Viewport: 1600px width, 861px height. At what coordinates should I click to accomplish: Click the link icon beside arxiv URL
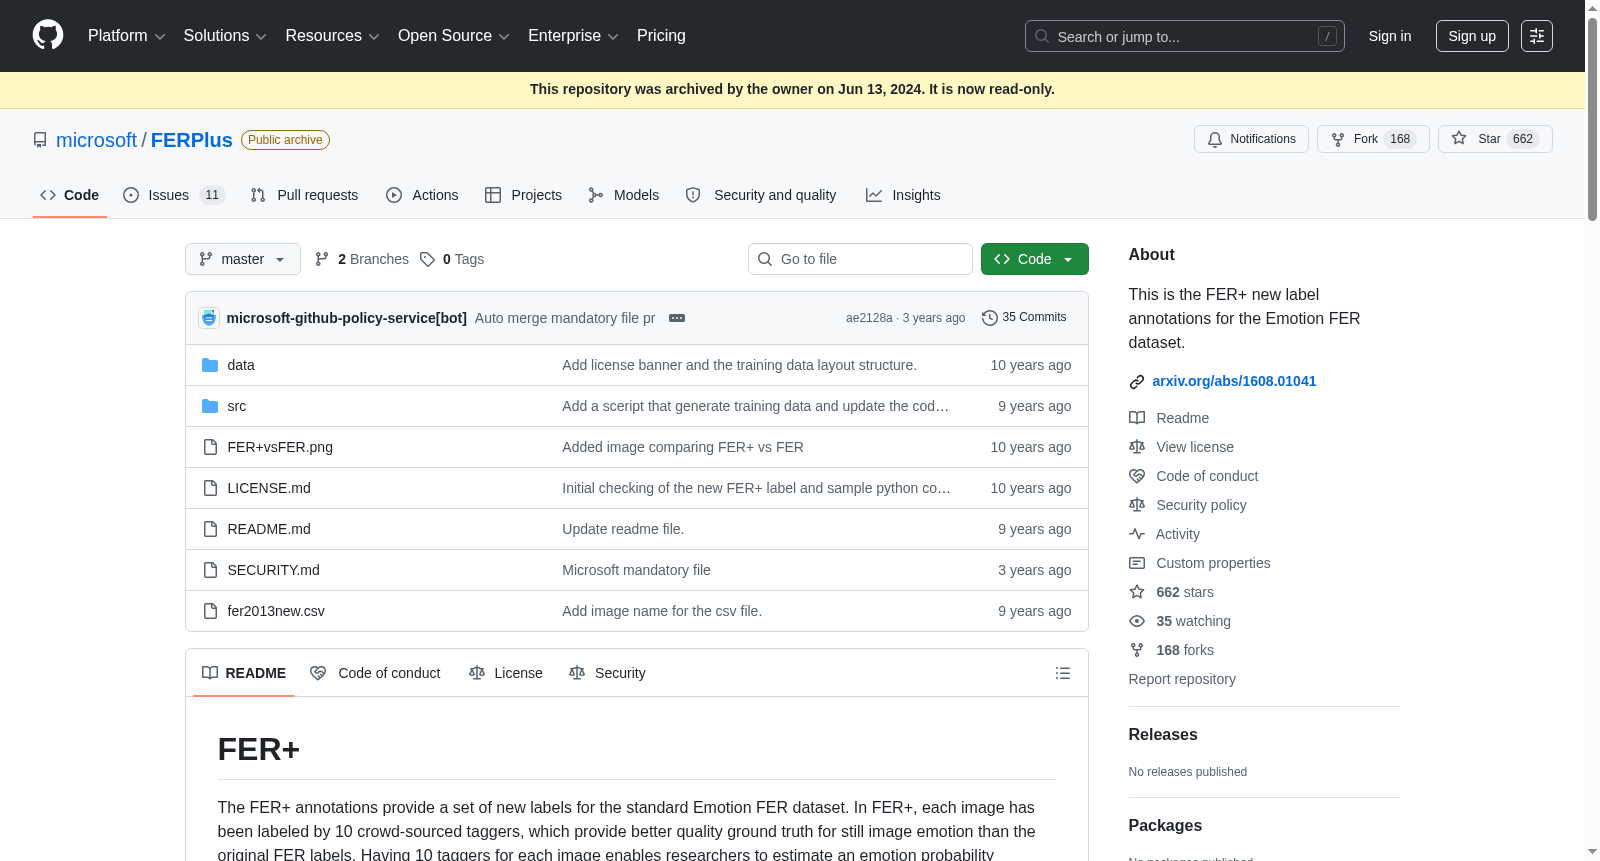coord(1137,382)
